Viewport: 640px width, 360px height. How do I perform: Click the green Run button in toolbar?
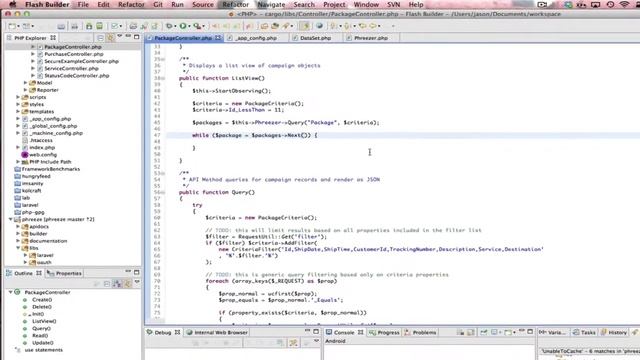183,26
